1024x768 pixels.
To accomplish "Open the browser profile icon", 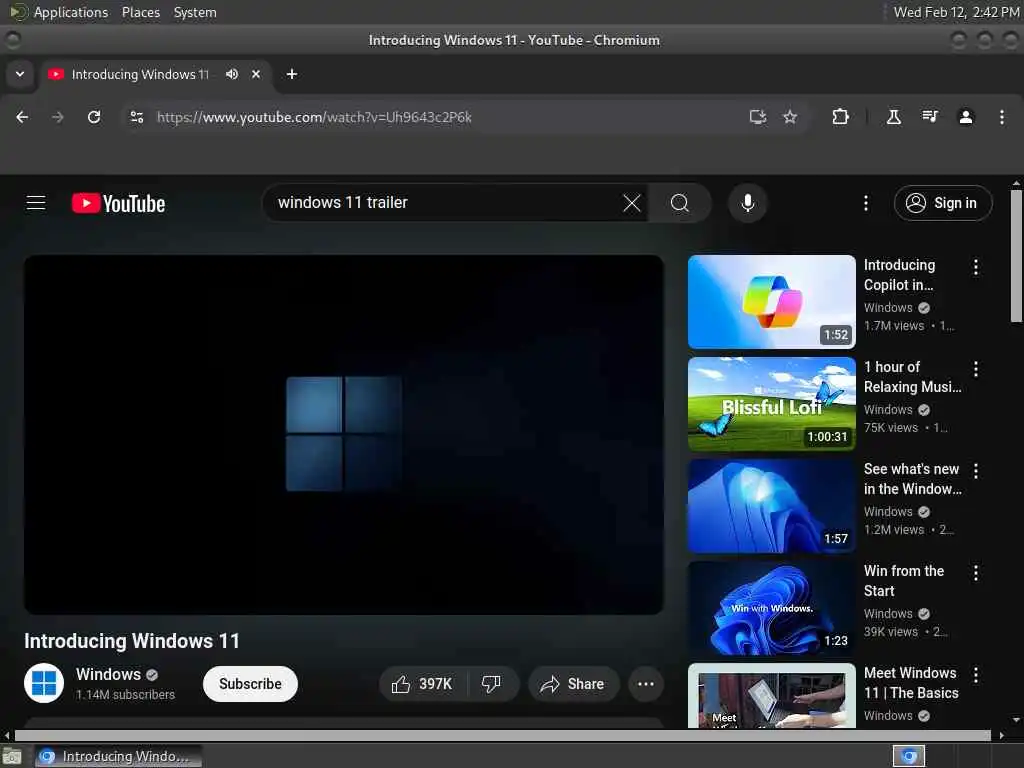I will point(966,117).
